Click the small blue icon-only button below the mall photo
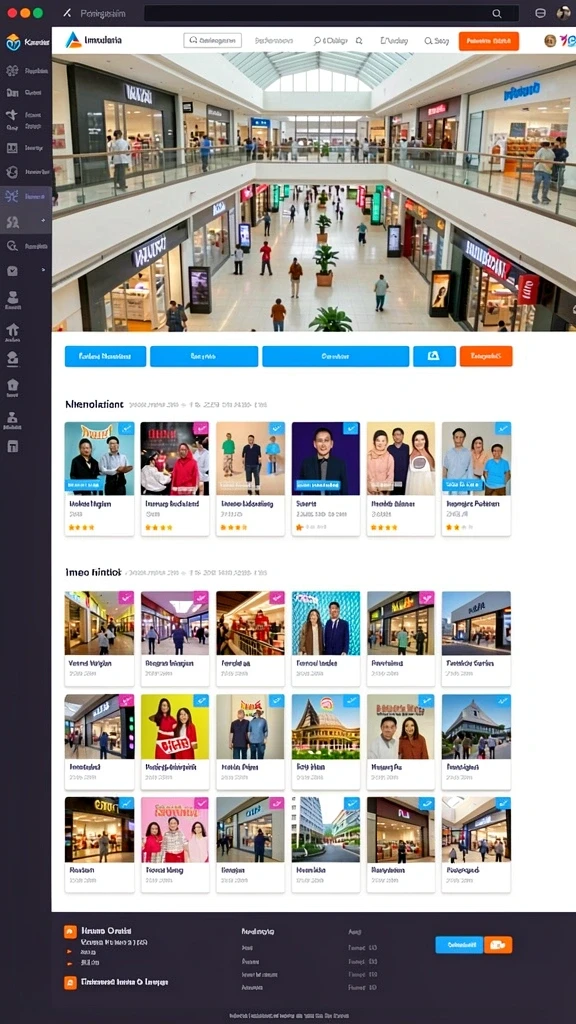The width and height of the screenshot is (576, 1024). pyautogui.click(x=434, y=357)
